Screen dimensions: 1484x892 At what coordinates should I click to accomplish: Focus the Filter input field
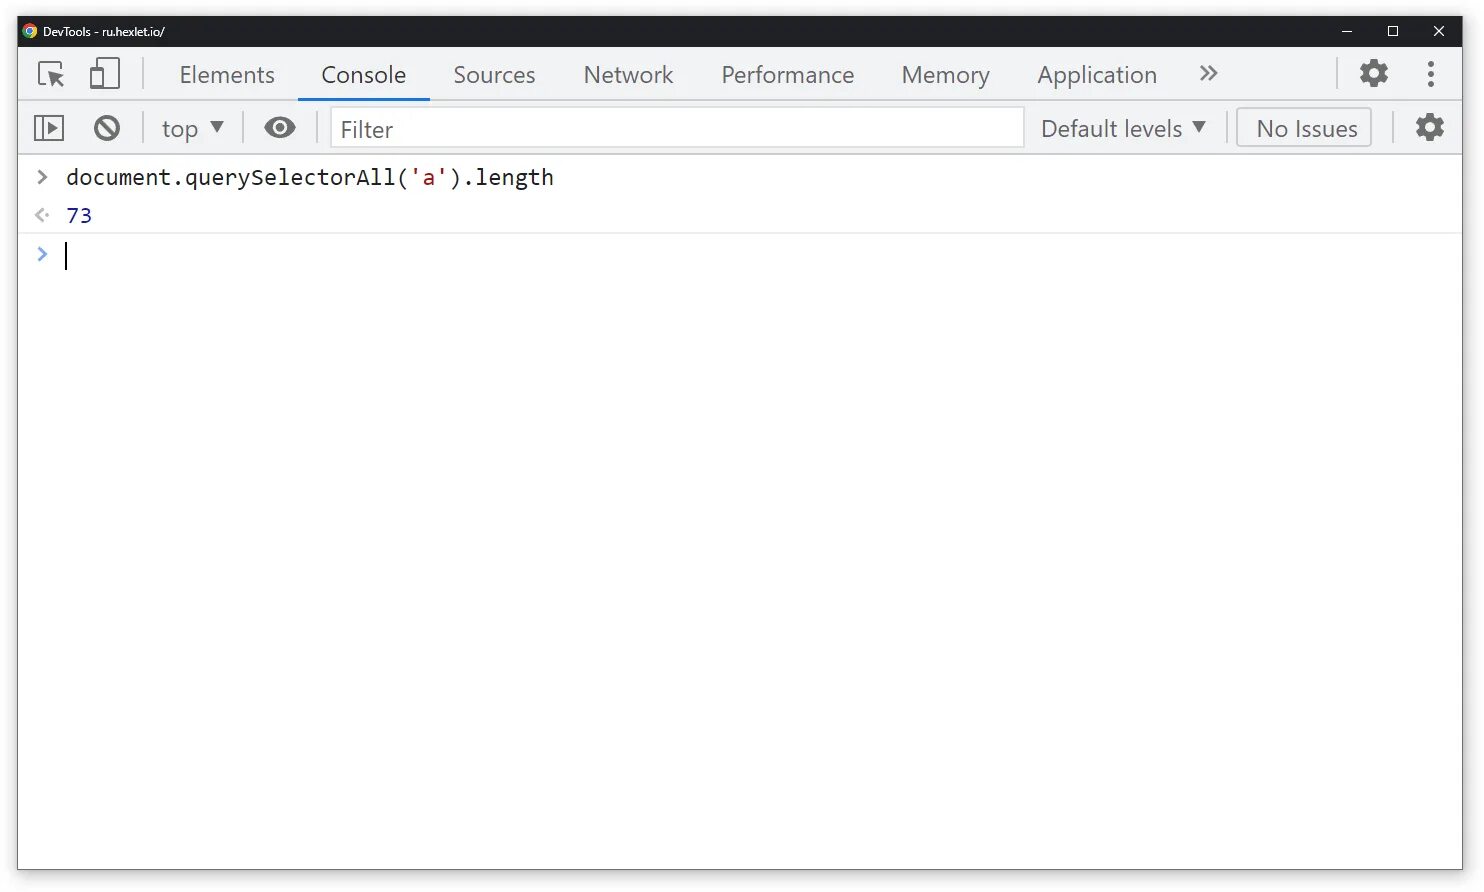click(677, 128)
